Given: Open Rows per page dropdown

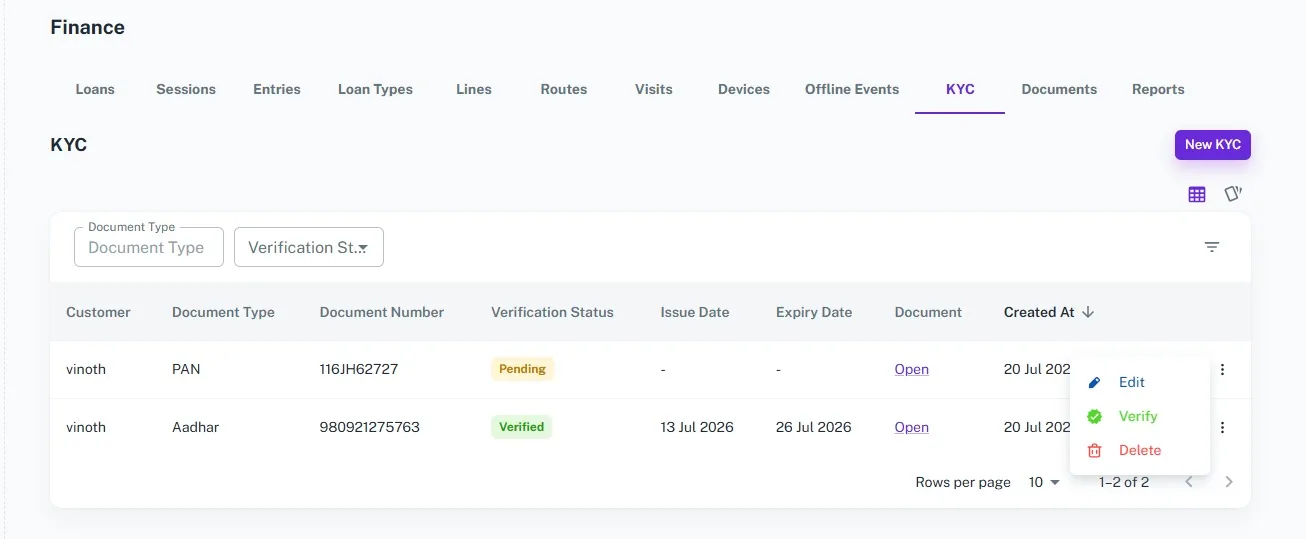Looking at the screenshot, I should 1044,482.
